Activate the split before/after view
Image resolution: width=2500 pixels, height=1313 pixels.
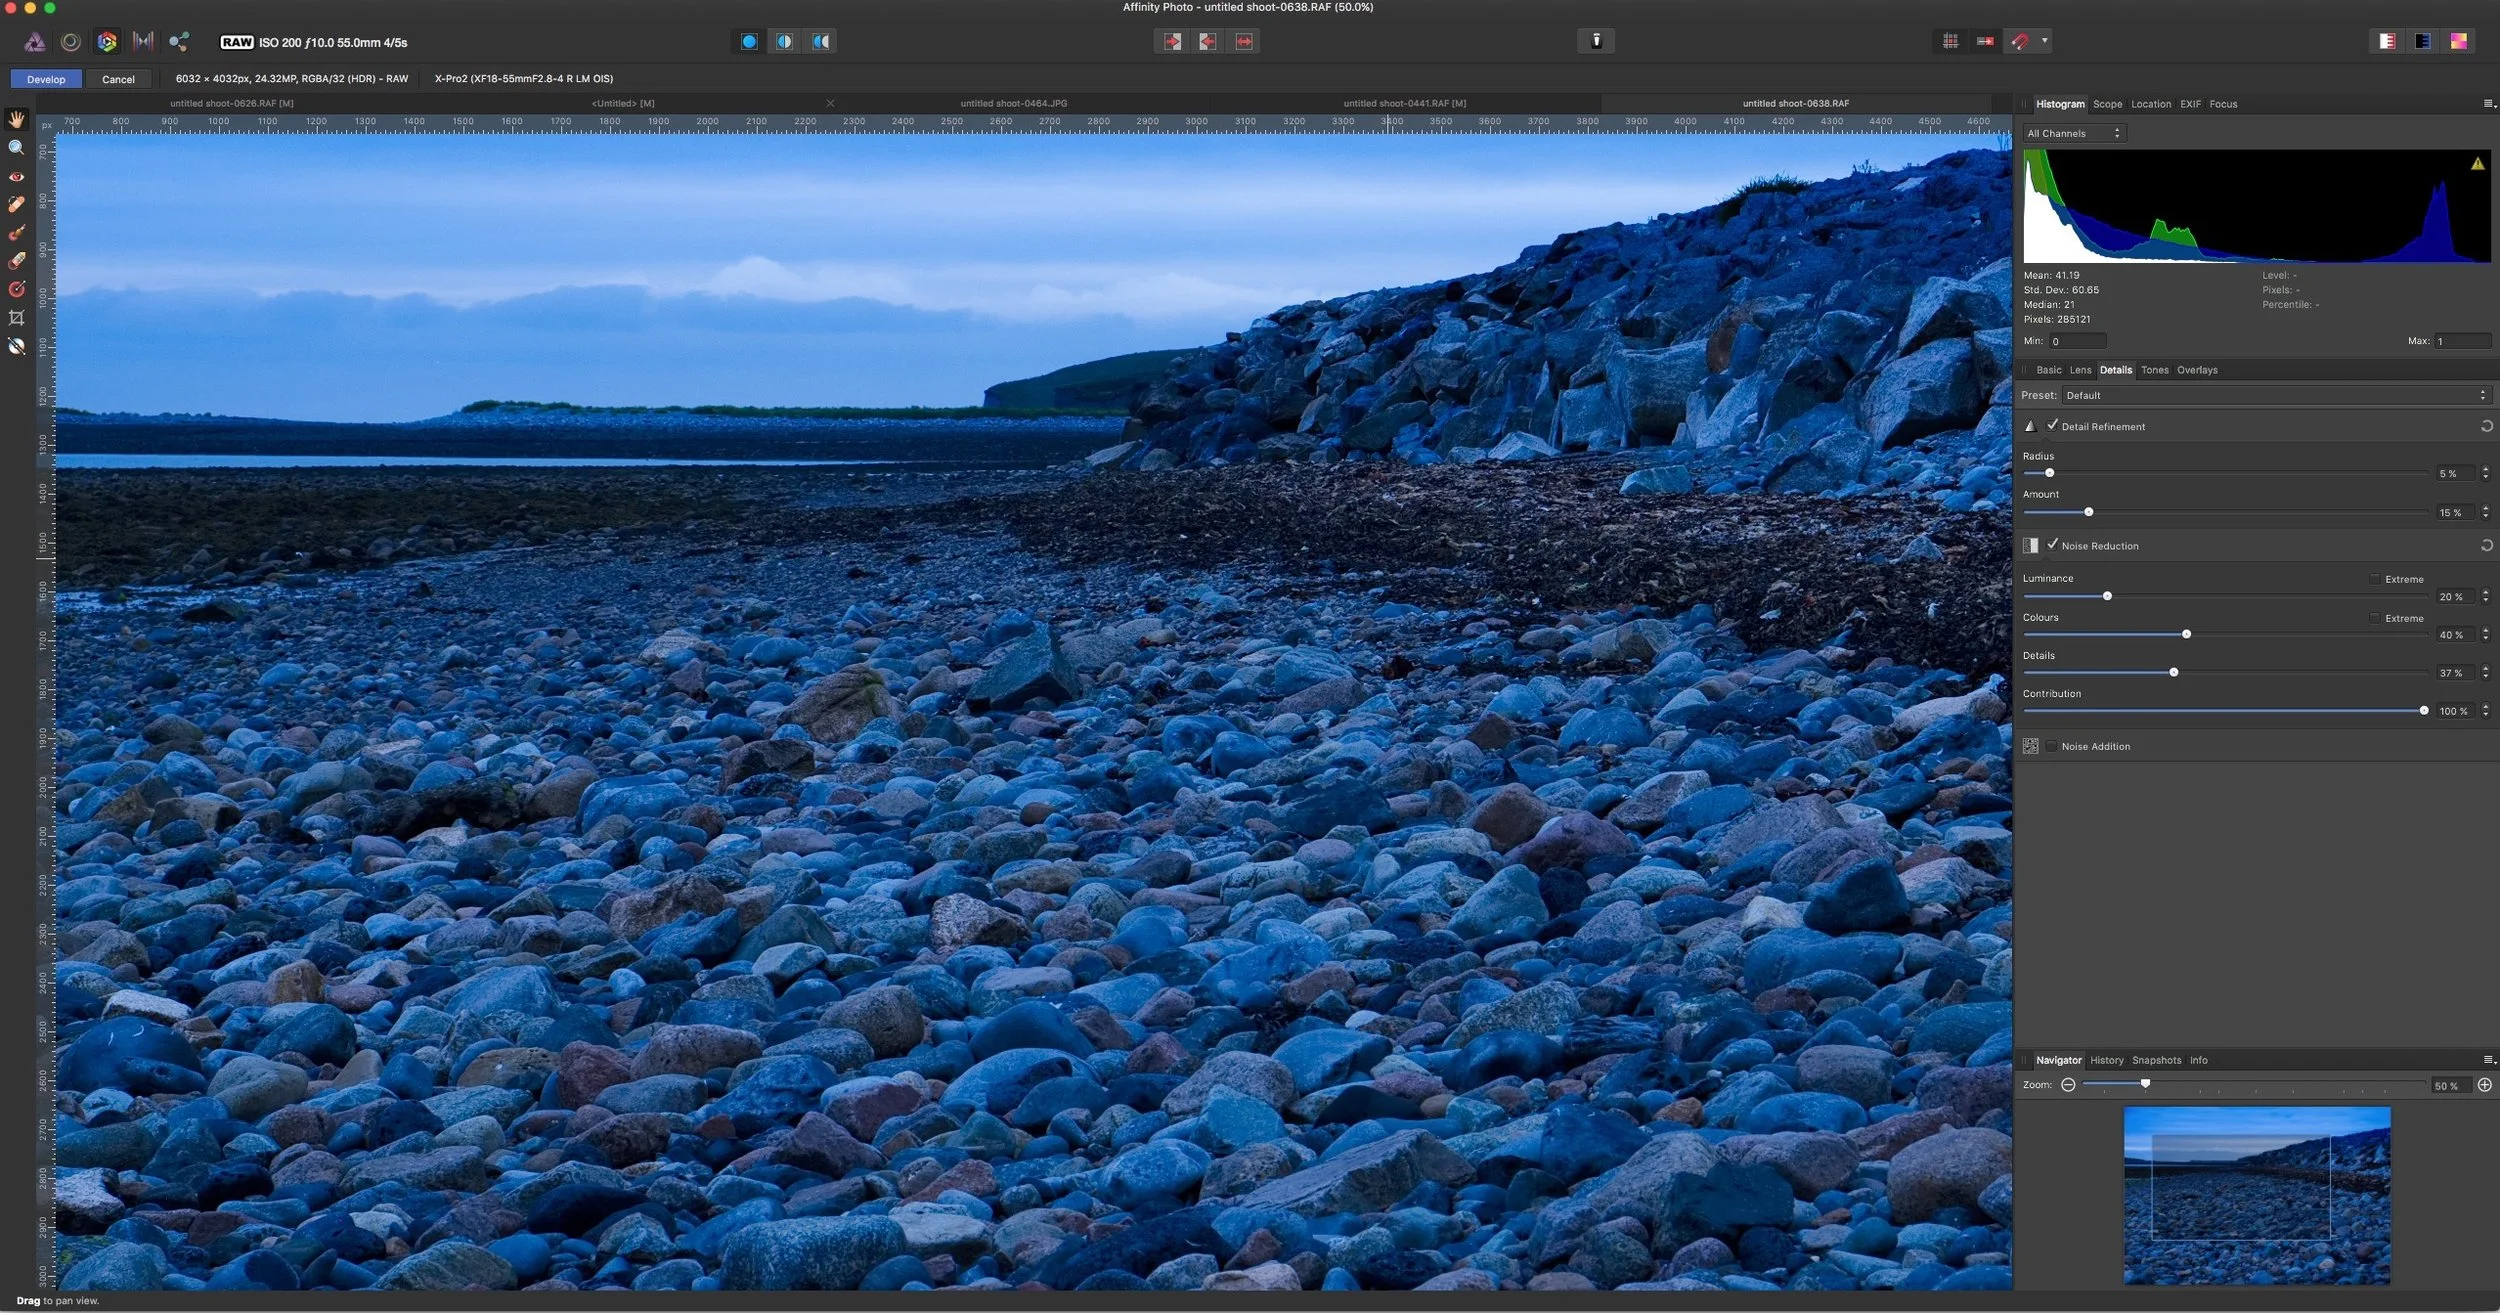pyautogui.click(x=785, y=42)
